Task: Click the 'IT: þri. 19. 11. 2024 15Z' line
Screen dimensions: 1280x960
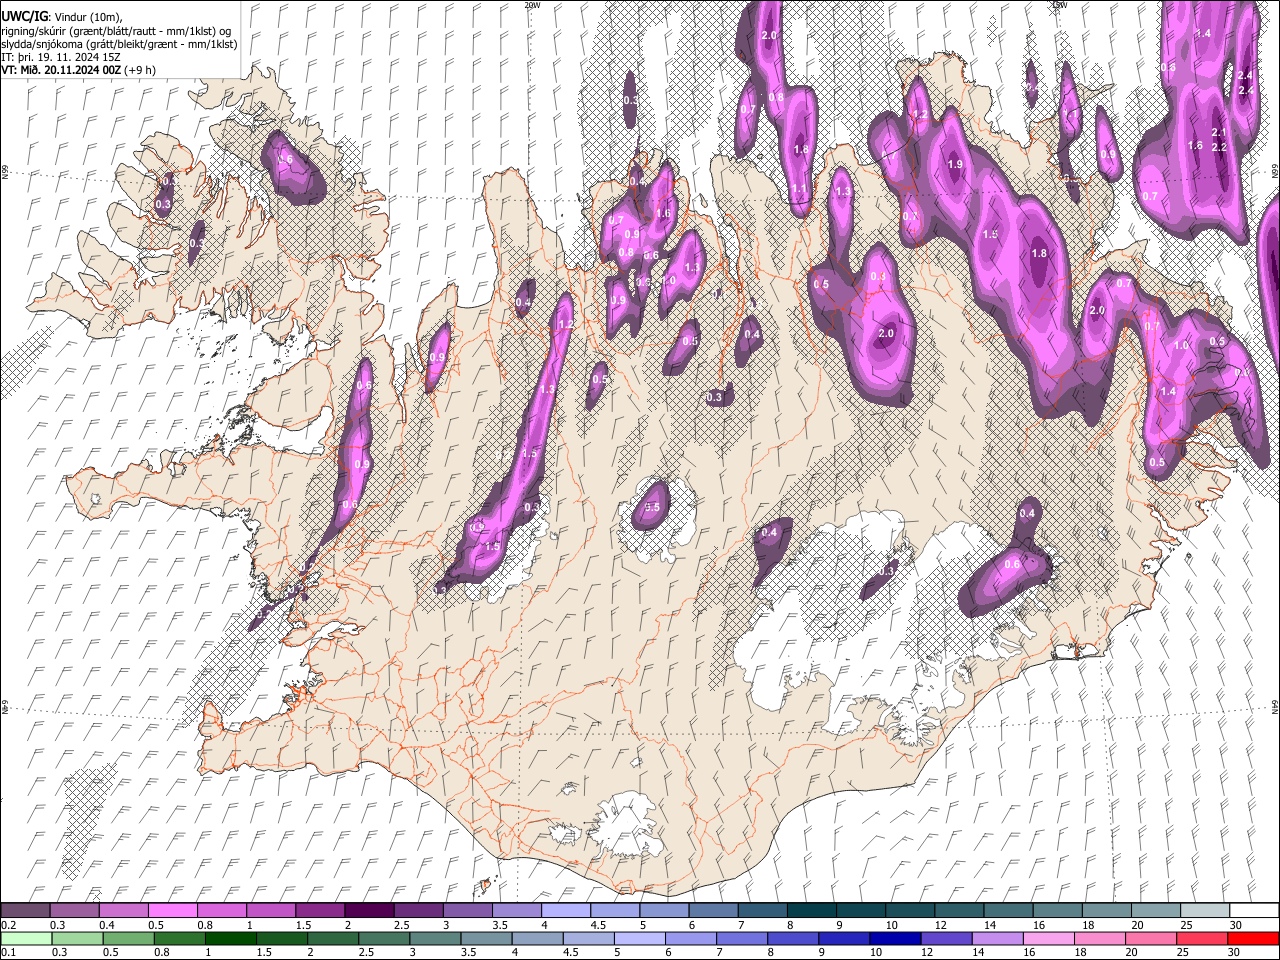Action: click(x=61, y=57)
